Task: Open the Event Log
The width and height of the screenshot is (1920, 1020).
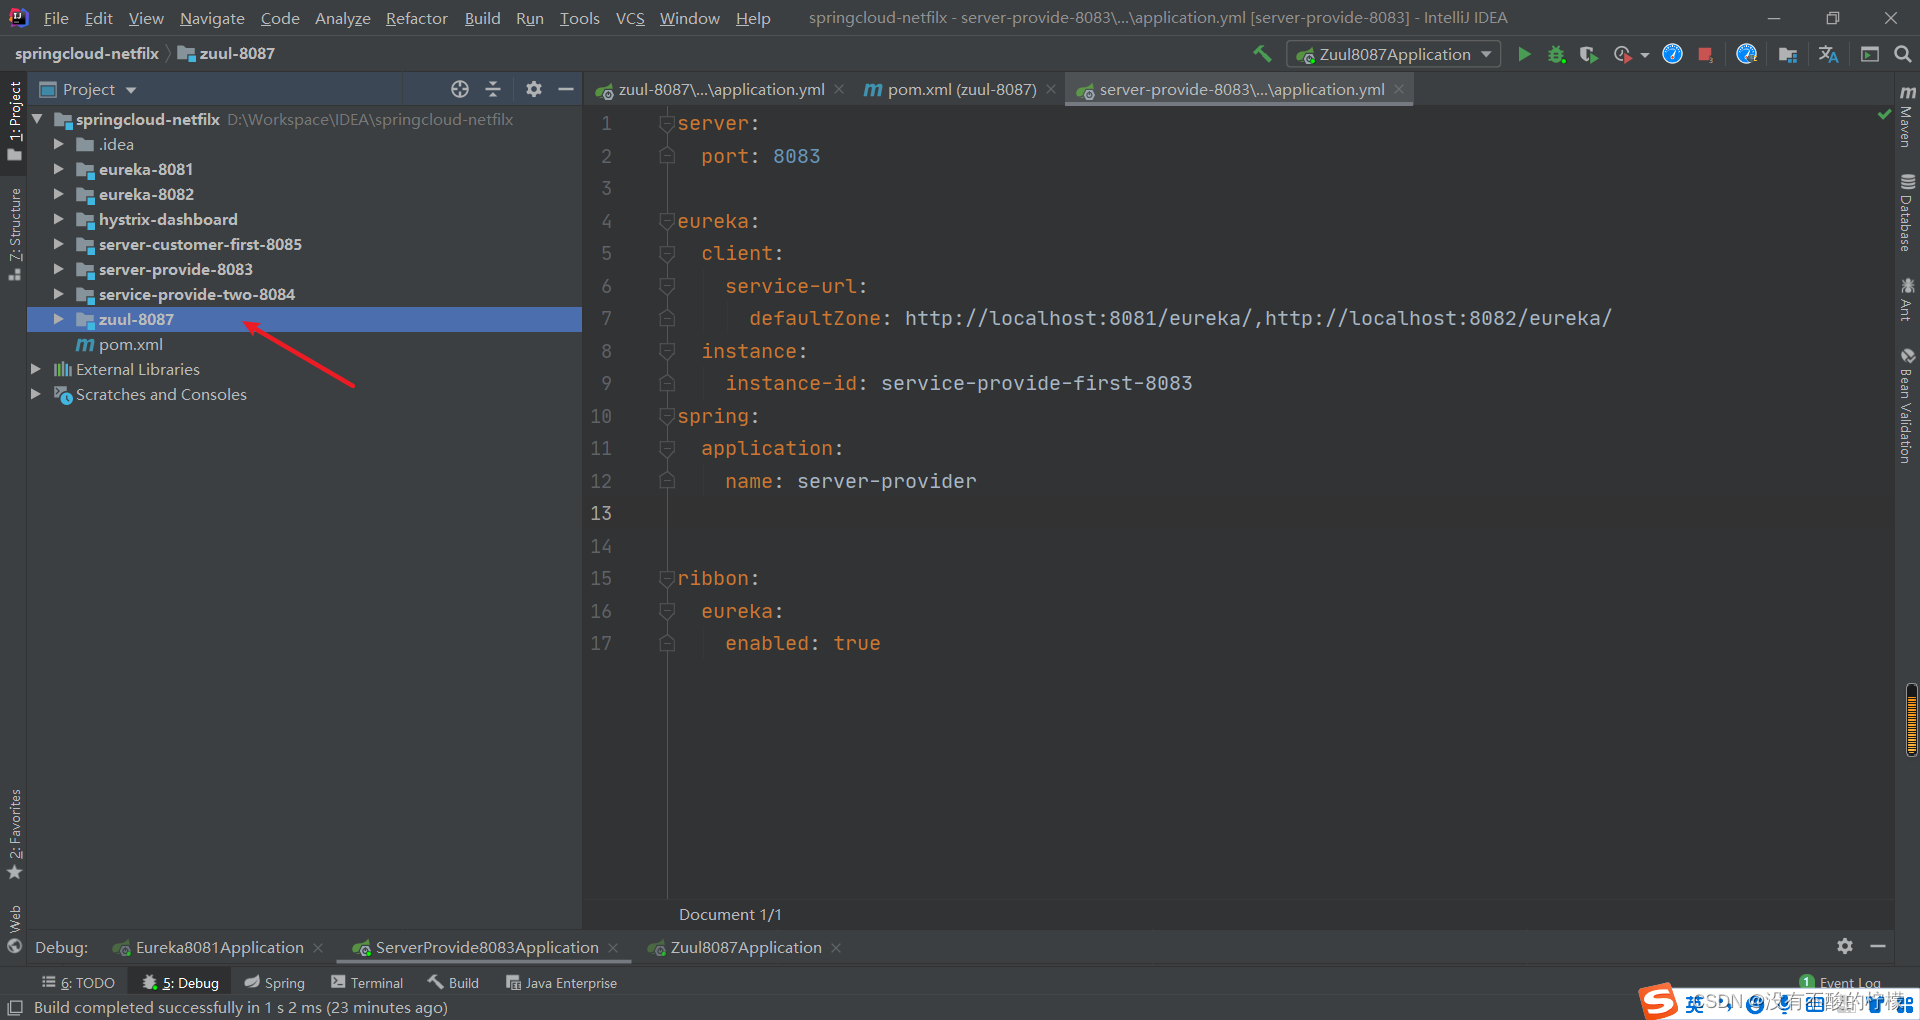Action: tap(1840, 982)
